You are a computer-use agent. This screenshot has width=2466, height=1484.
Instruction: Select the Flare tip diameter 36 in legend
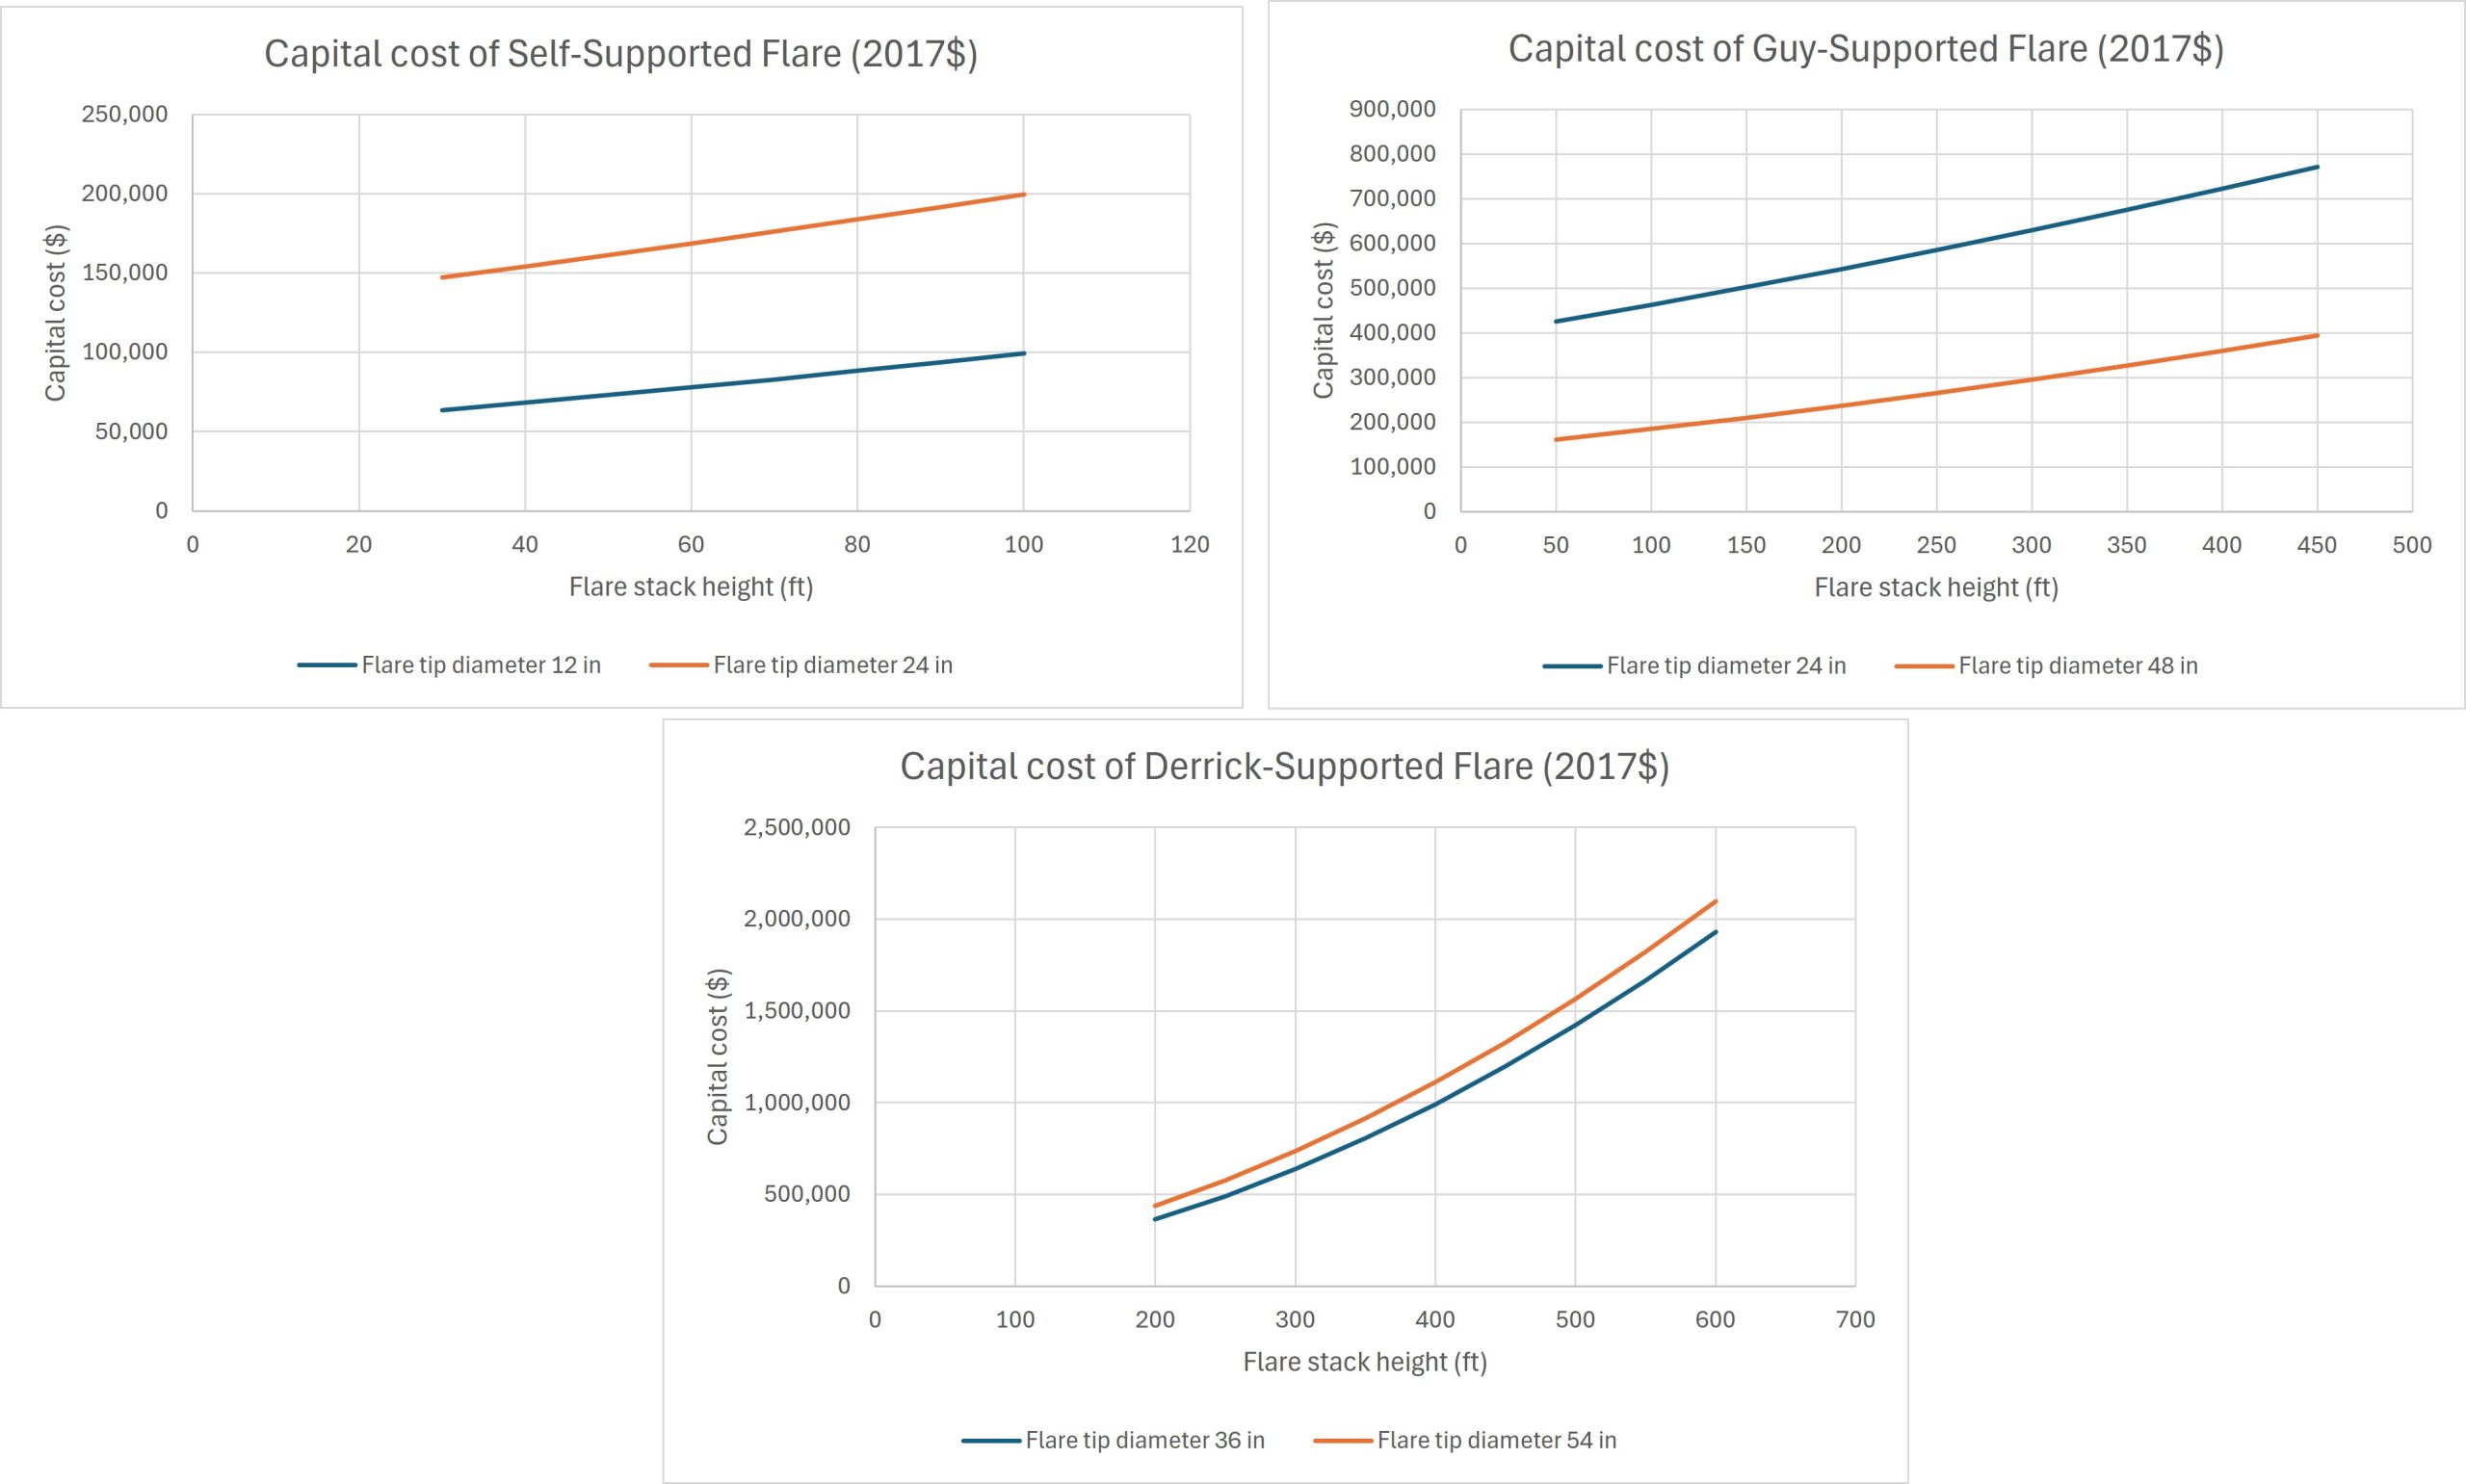[1113, 1440]
